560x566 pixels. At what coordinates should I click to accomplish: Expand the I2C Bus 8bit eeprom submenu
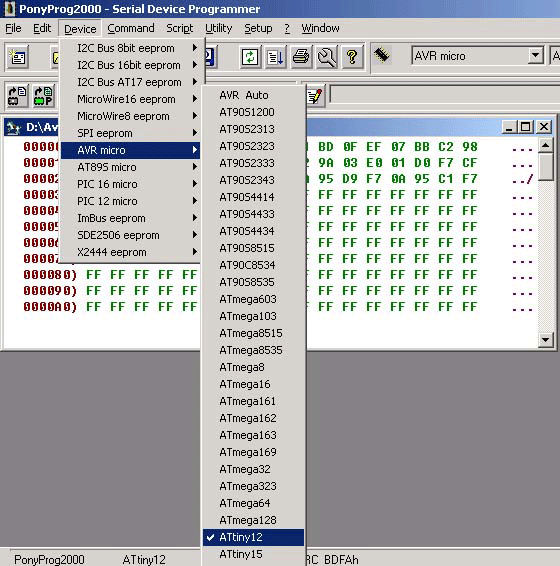[130, 48]
